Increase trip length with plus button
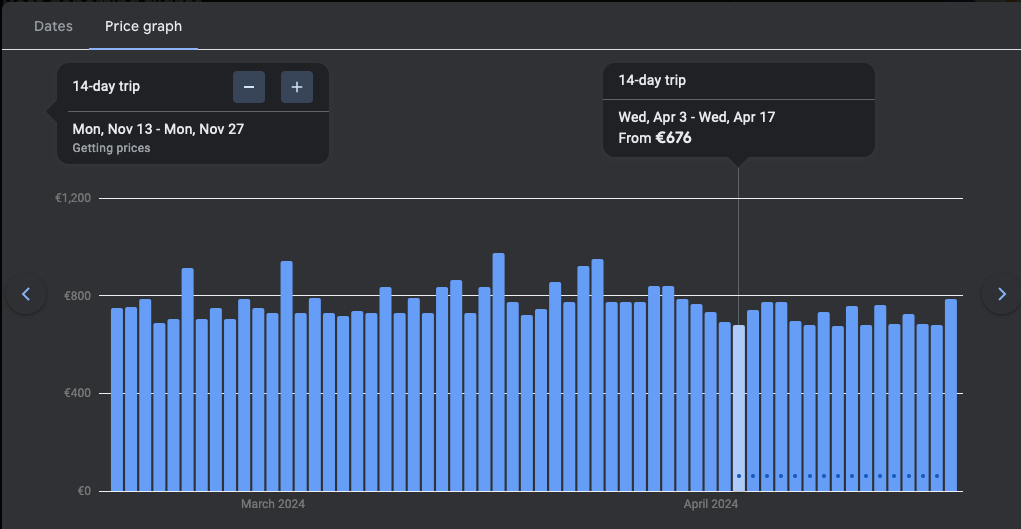The image size is (1021, 529). (x=297, y=87)
